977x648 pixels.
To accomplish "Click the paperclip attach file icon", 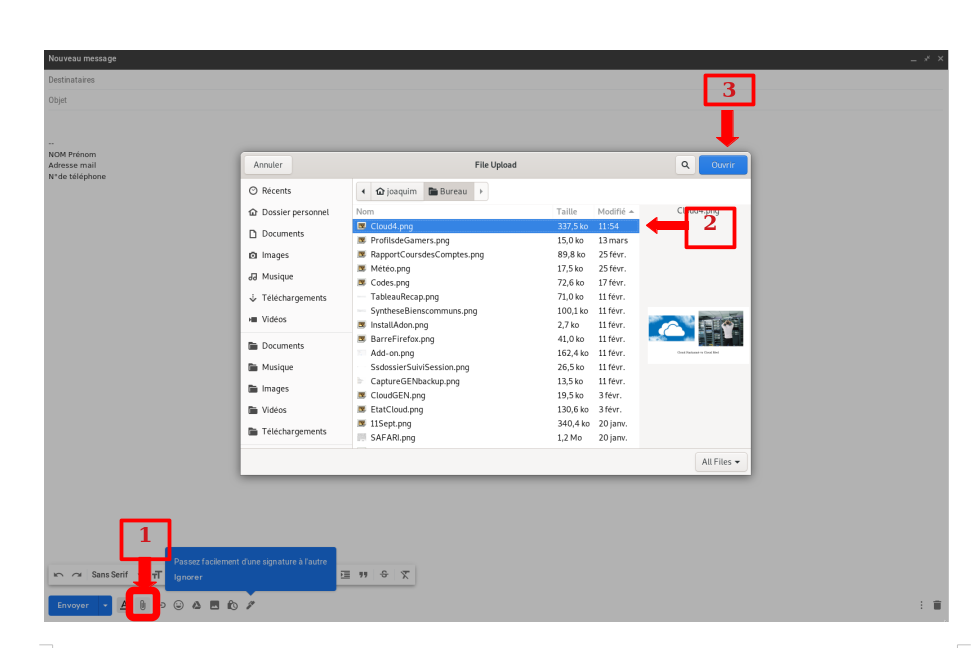I will (x=143, y=605).
